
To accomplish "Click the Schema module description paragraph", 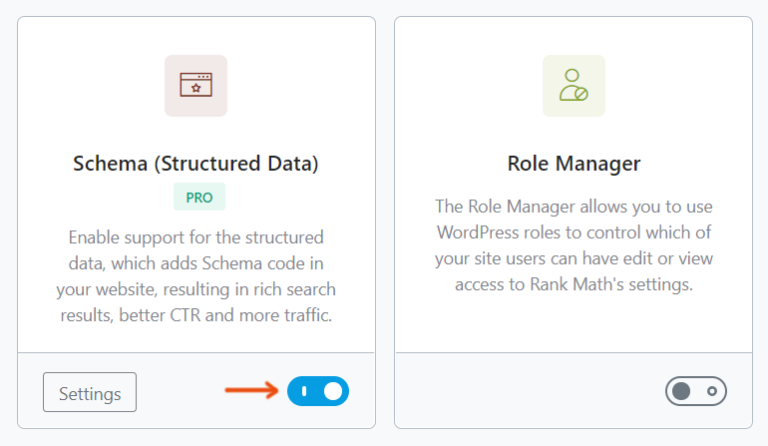I will pyautogui.click(x=196, y=277).
